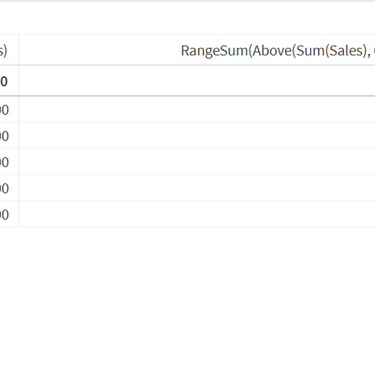Viewport: 375px width, 366px height.
Task: Click first data row's empty RangeSum cell
Action: point(197,109)
